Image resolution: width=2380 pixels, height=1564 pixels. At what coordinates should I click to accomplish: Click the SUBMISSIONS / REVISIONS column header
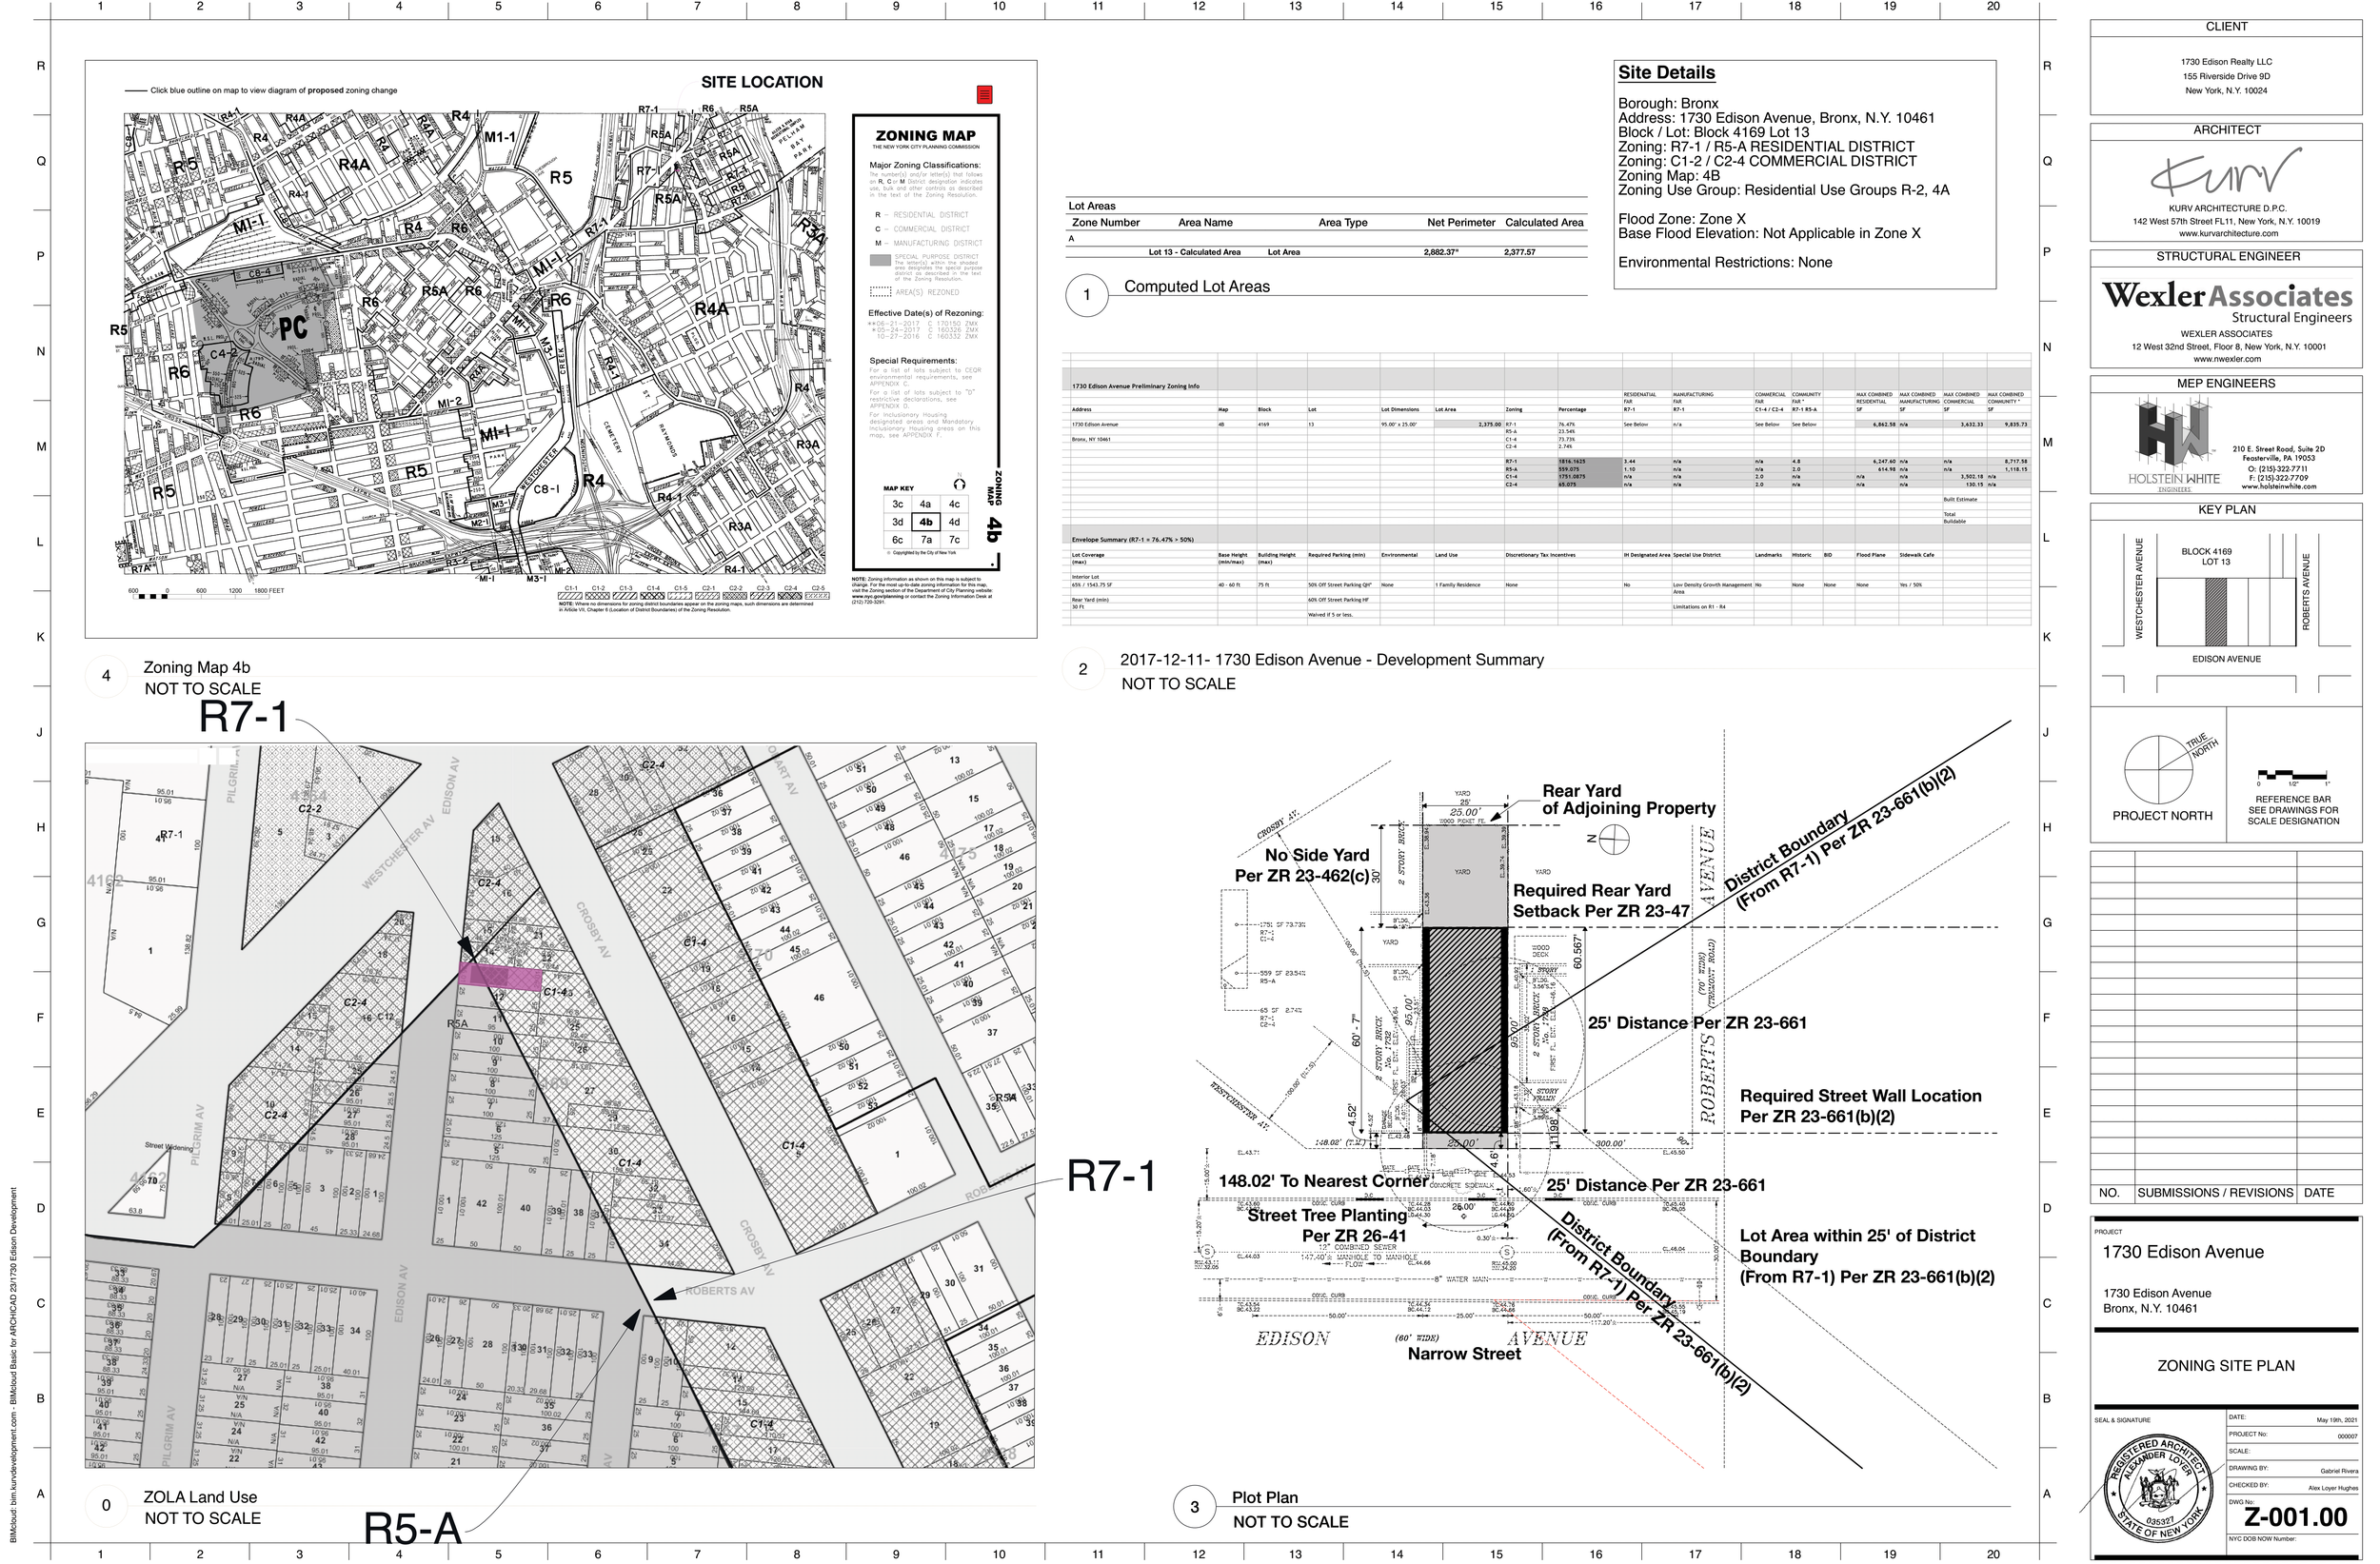2215,1194
